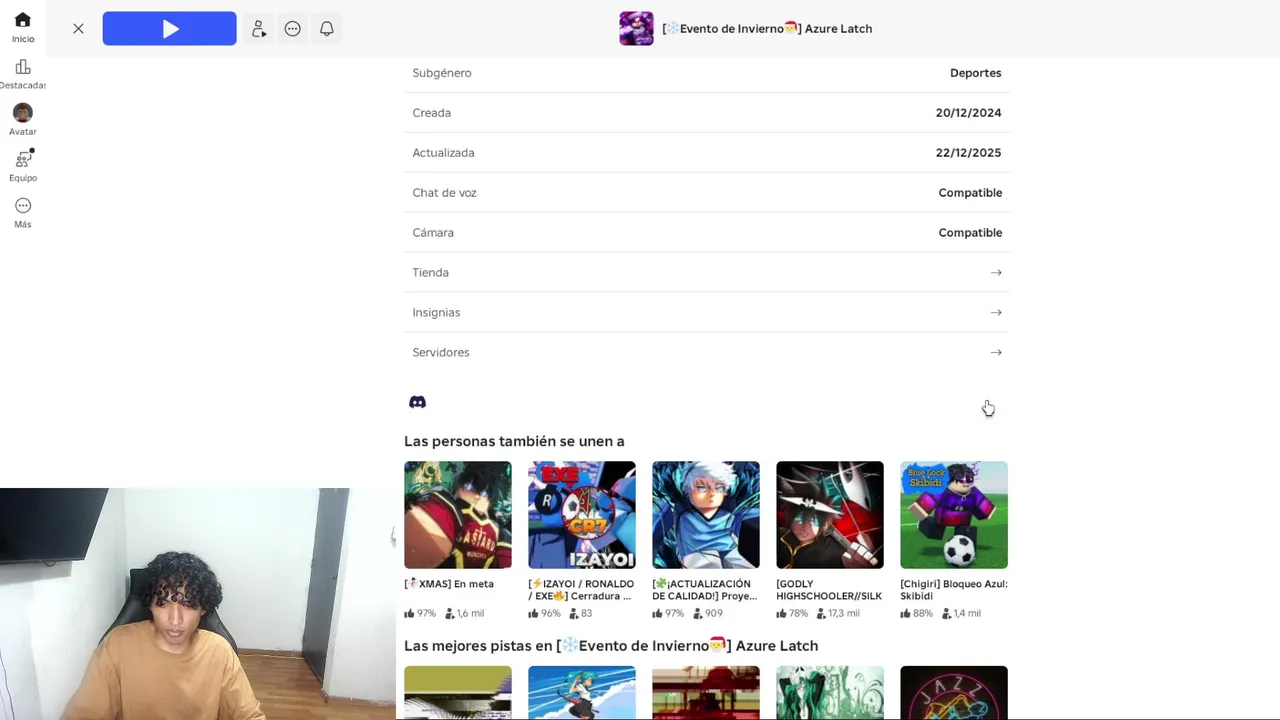This screenshot has width=1280, height=720.
Task: Open the '[Chigiri] Bloqueo Azul' game thumbnail
Action: point(954,515)
